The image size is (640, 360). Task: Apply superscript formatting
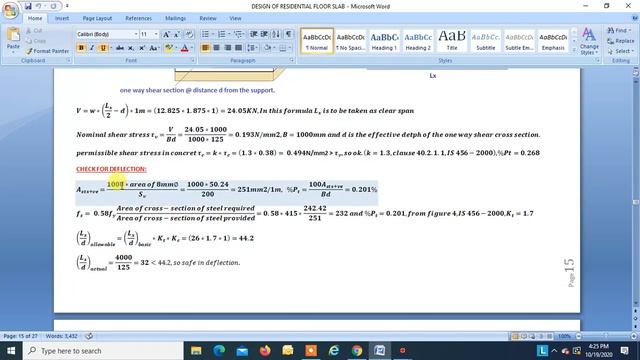click(142, 48)
